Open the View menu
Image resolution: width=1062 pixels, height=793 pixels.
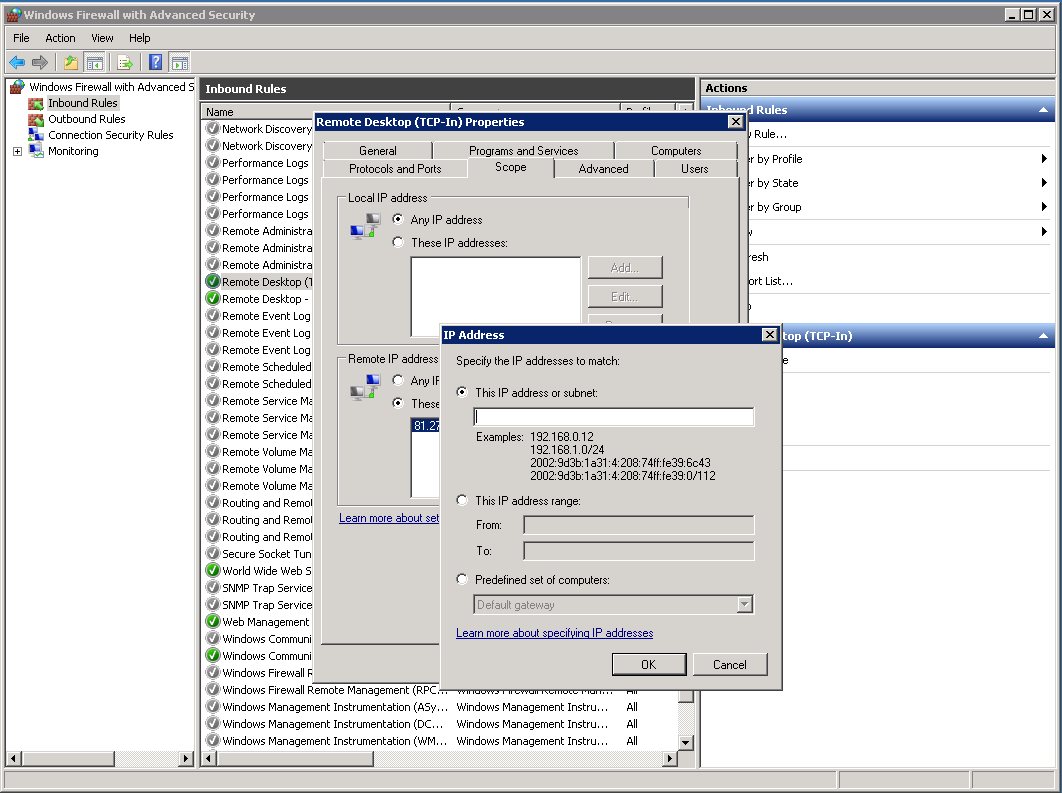[102, 38]
